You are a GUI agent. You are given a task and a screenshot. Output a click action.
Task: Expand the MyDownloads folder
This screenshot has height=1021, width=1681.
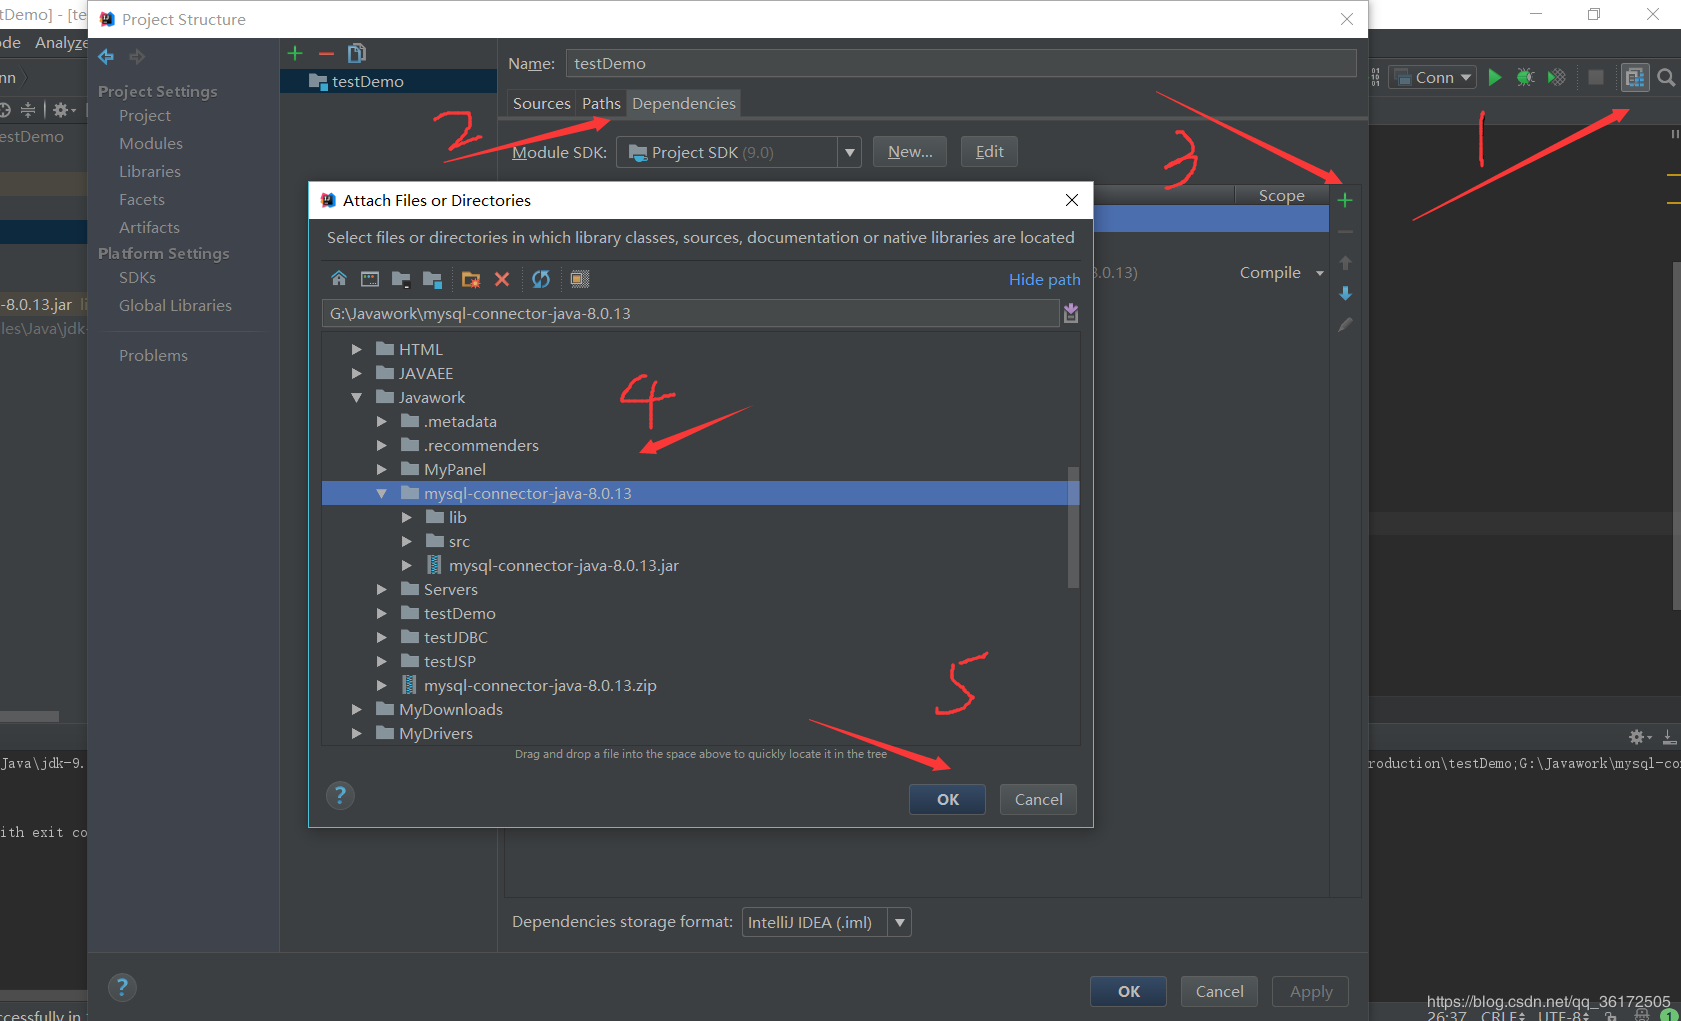coord(356,709)
